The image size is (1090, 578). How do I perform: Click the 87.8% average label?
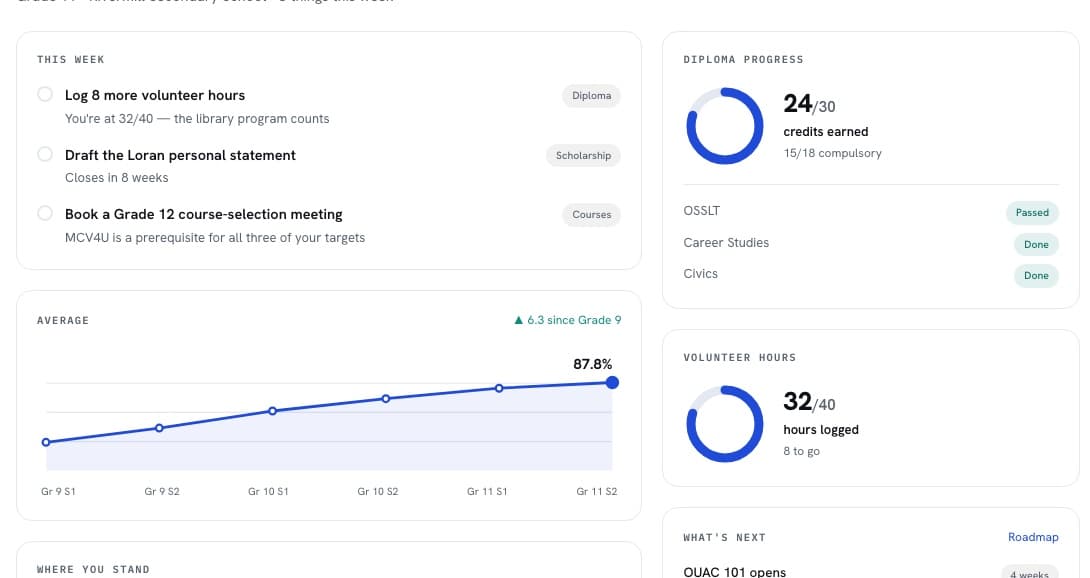(x=592, y=364)
